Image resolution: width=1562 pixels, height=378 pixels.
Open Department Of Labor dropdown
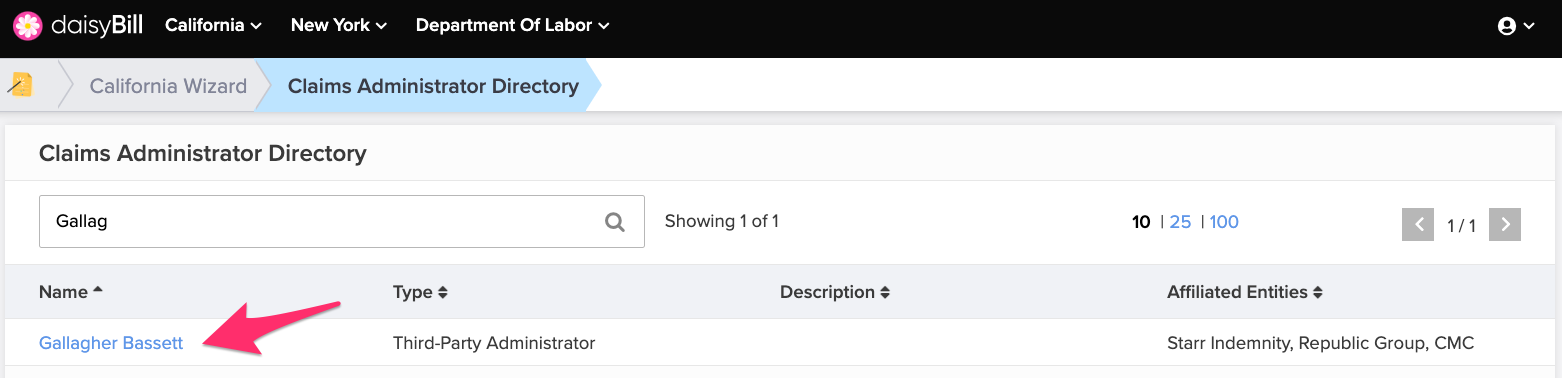pos(512,26)
